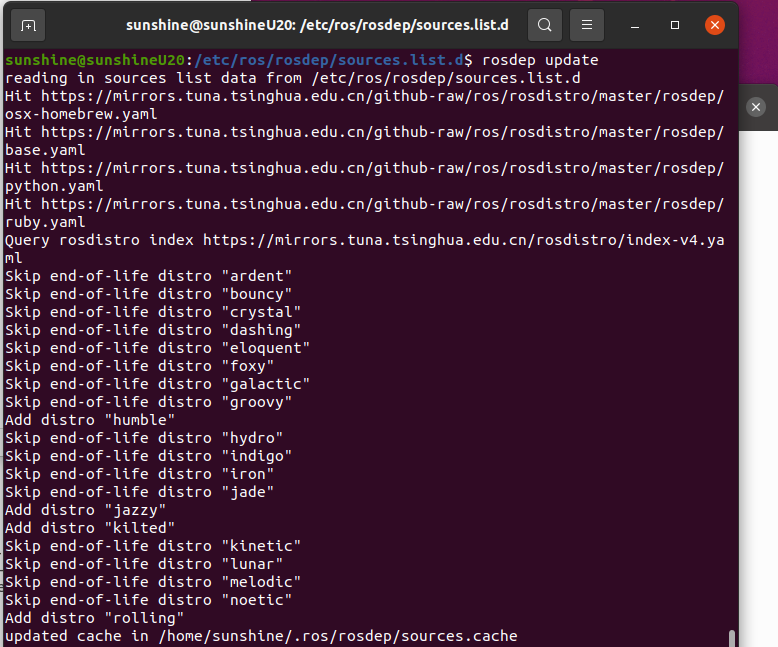Click the osx-homebrew.yaml line
The image size is (778, 647).
click(x=81, y=114)
